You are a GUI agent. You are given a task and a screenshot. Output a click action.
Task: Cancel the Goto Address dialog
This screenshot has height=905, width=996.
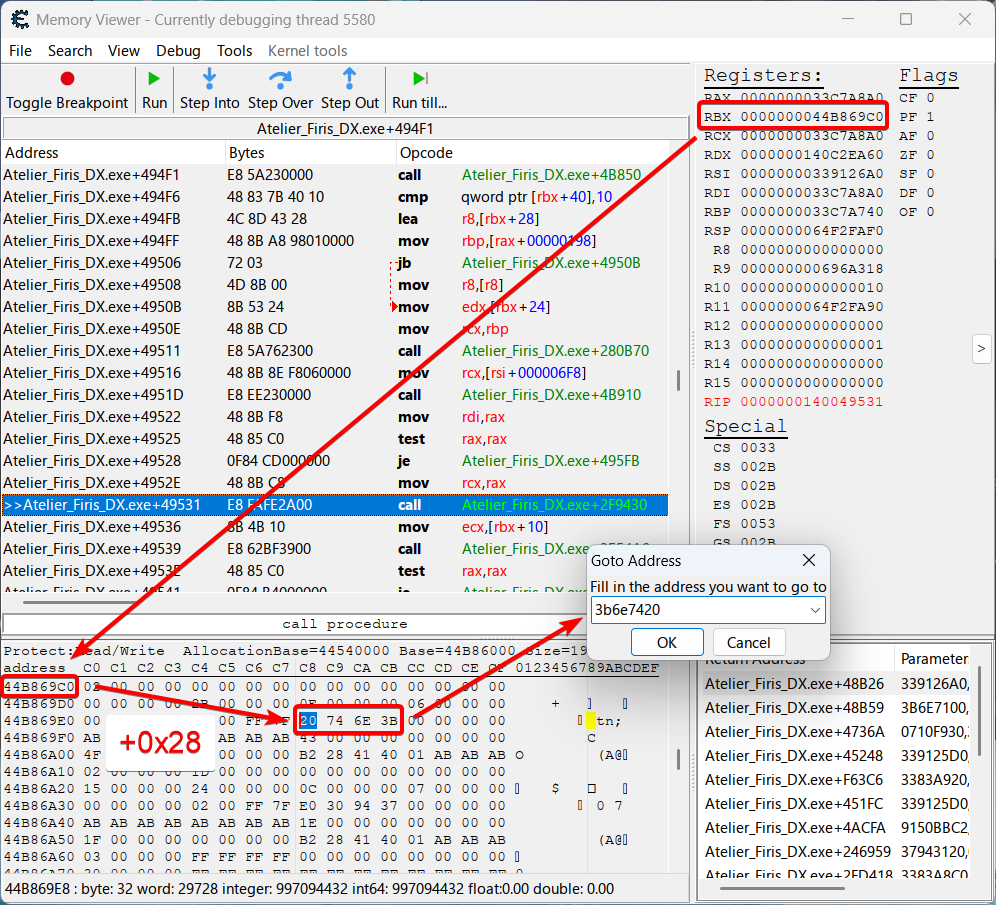coord(748,642)
